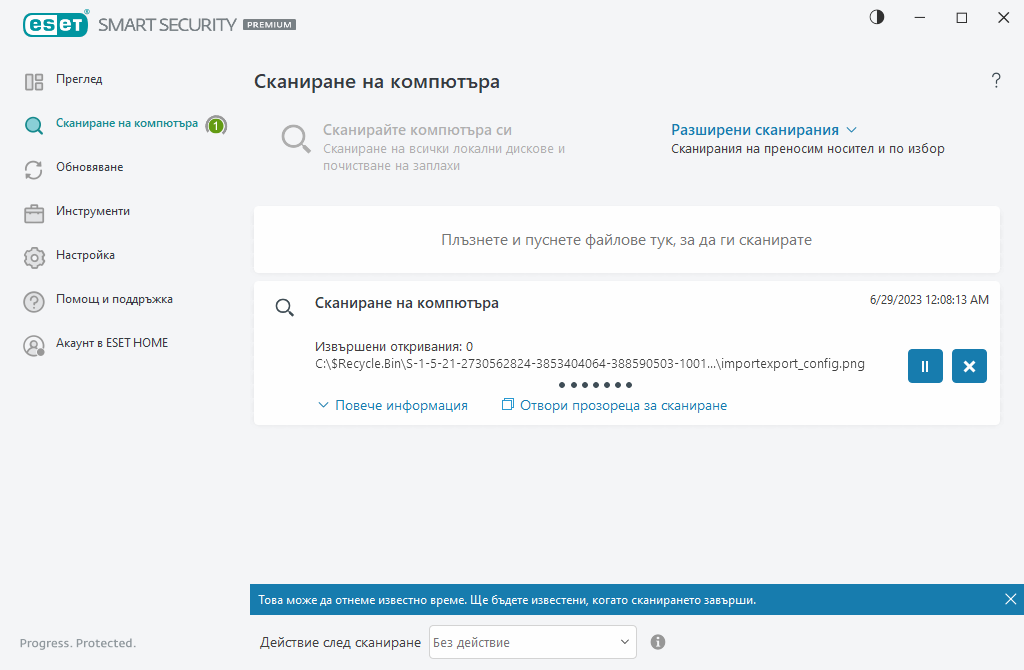Image resolution: width=1024 pixels, height=670 pixels.
Task: Click the Обновяване update icon in sidebar
Action: 34,168
